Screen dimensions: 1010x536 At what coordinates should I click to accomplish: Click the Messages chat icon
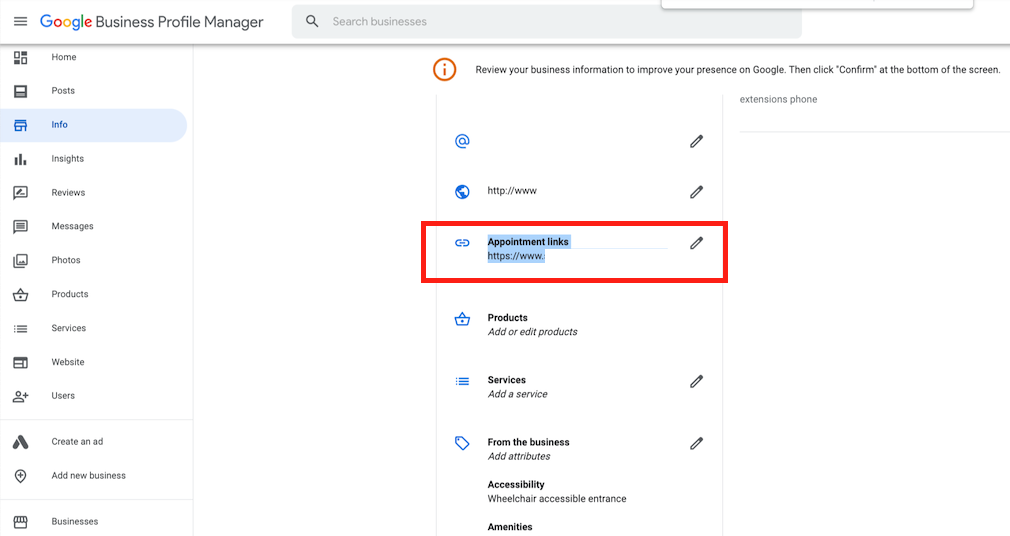pyautogui.click(x=21, y=226)
